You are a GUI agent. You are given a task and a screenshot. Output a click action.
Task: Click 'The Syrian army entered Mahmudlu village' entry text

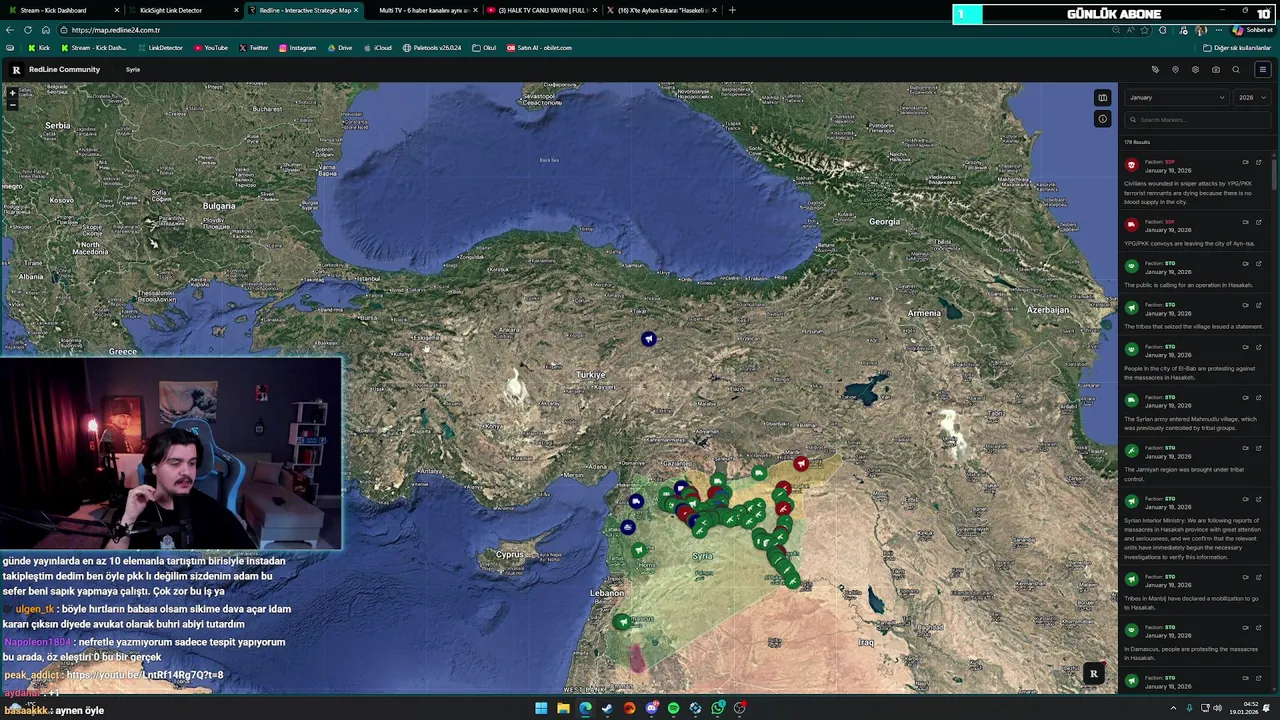[1190, 423]
